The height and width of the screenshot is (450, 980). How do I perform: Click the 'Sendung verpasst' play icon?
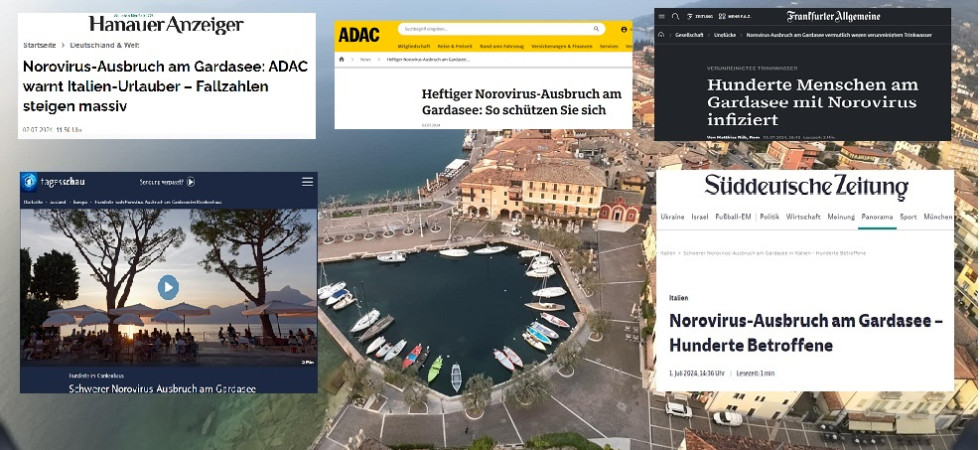point(191,182)
